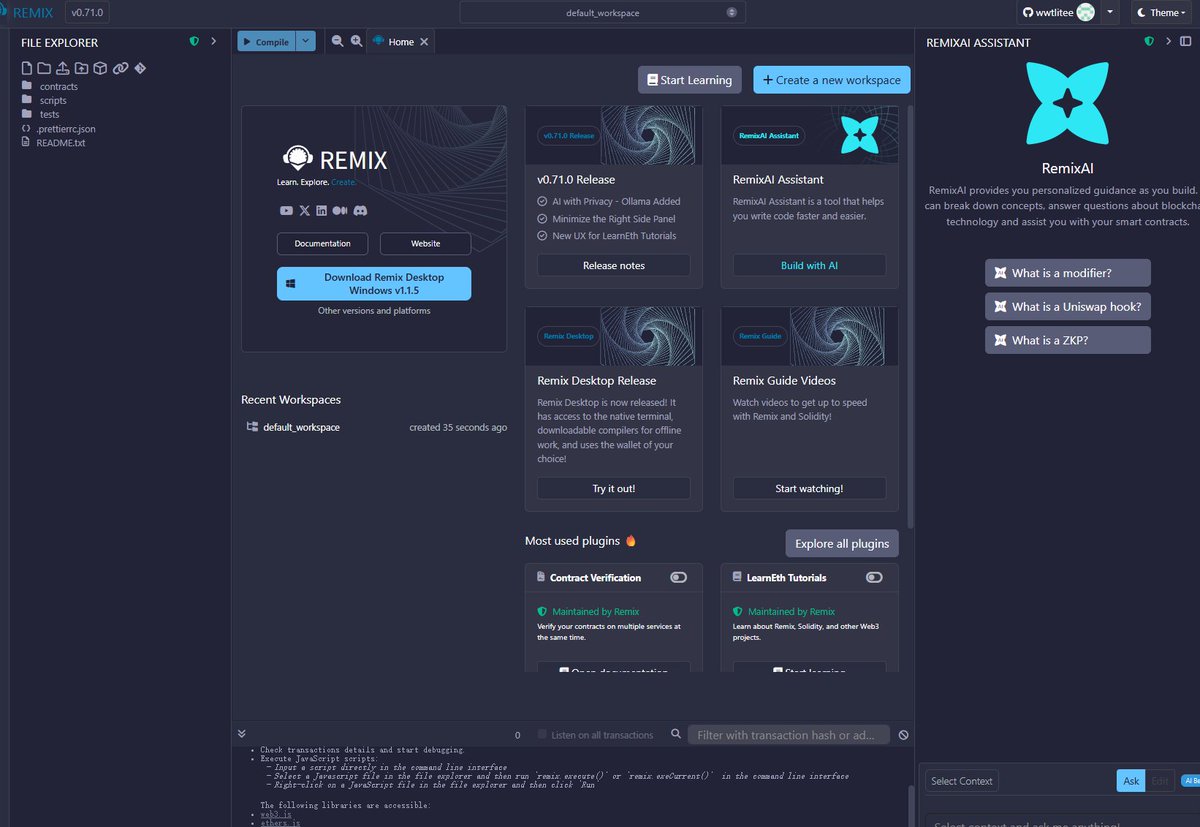1200x827 pixels.
Task: Click the green shield in File Explorer header
Action: click(194, 42)
